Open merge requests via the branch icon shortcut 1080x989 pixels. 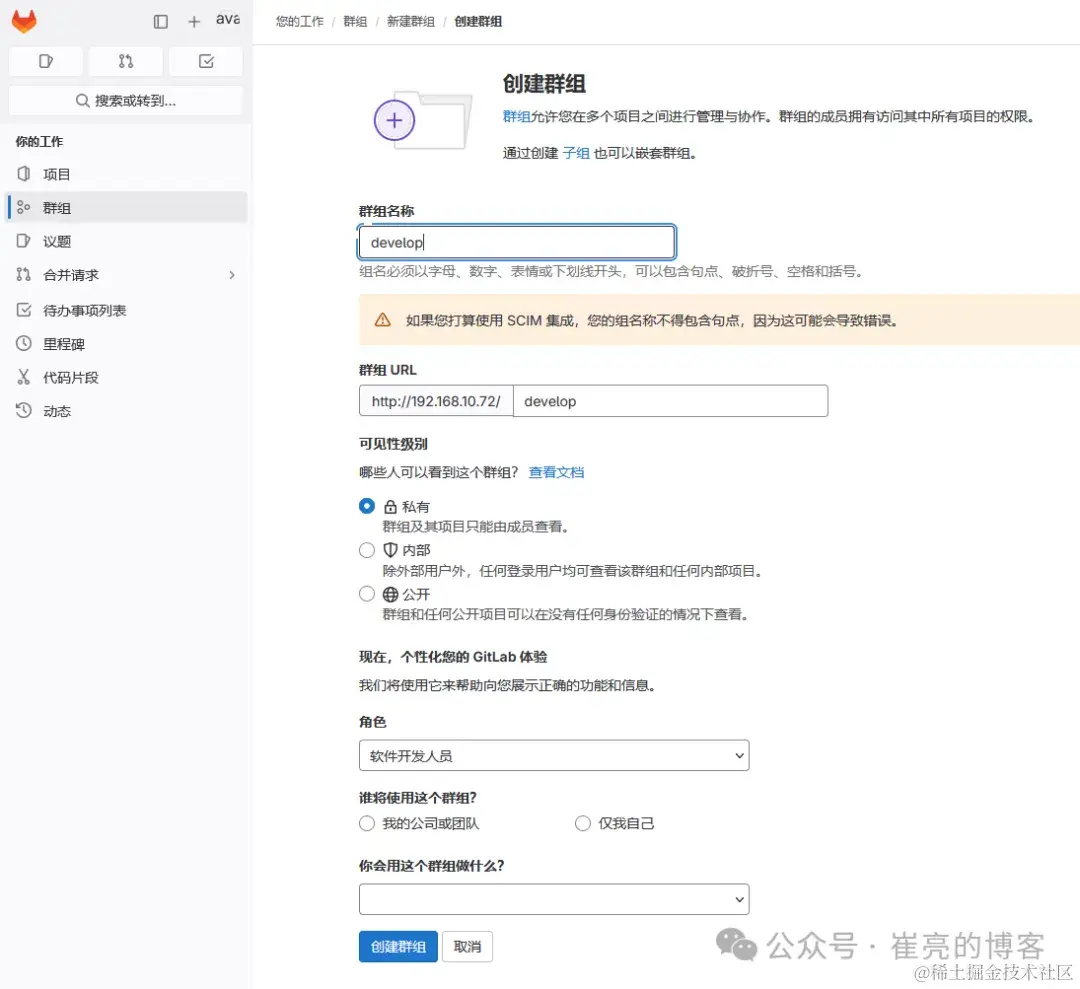tap(125, 61)
